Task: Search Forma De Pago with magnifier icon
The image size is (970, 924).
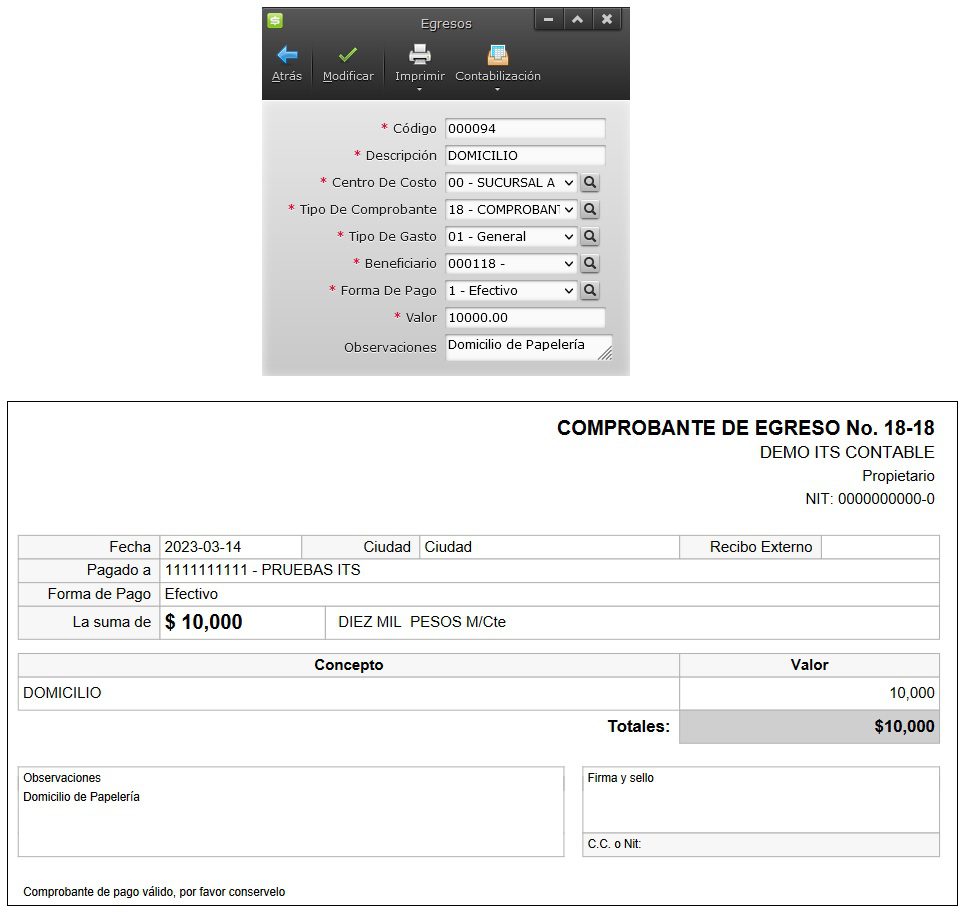Action: 590,291
